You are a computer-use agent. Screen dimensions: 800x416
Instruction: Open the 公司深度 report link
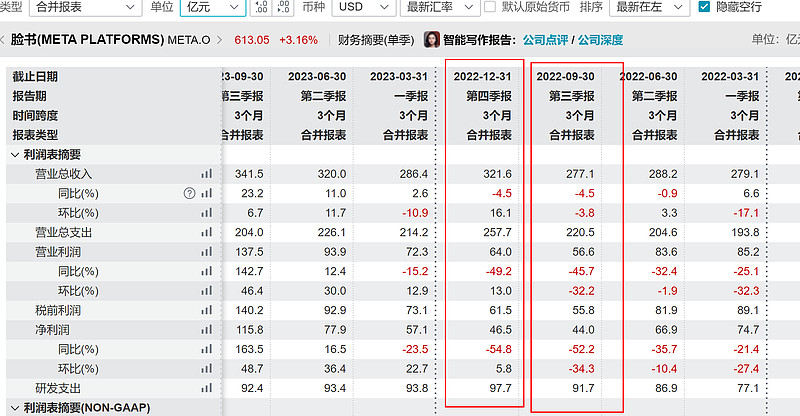pyautogui.click(x=601, y=40)
